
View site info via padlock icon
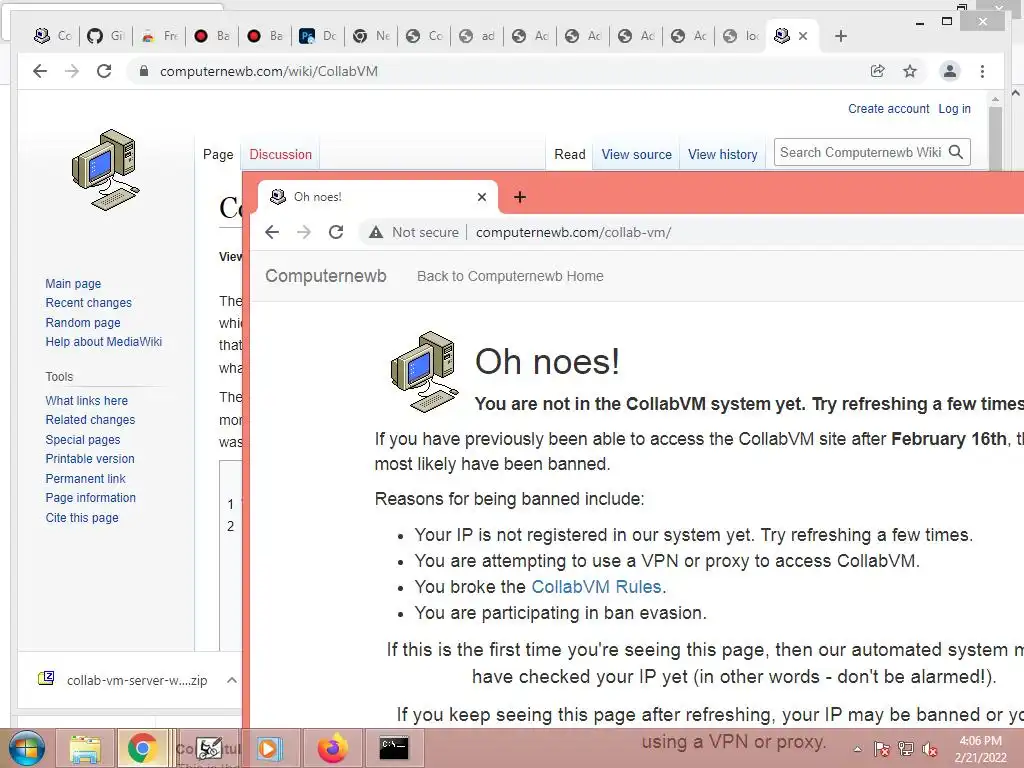point(144,71)
